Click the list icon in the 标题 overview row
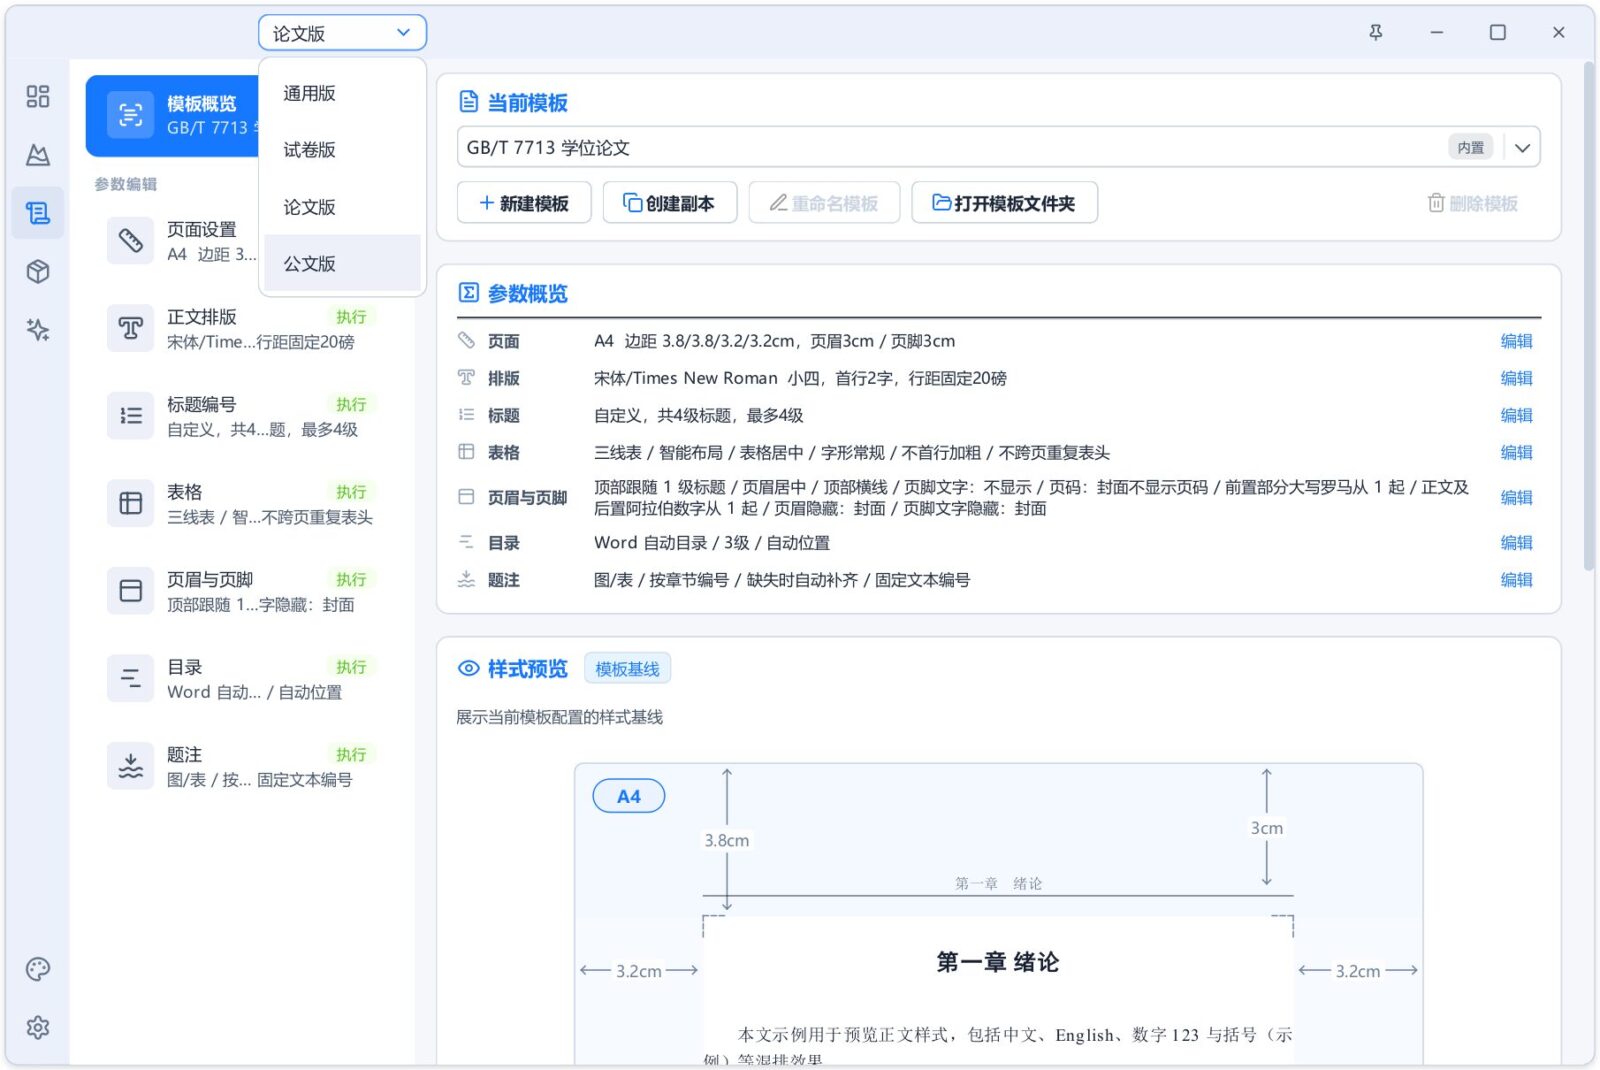Screen dimensions: 1600x1070 coord(466,414)
